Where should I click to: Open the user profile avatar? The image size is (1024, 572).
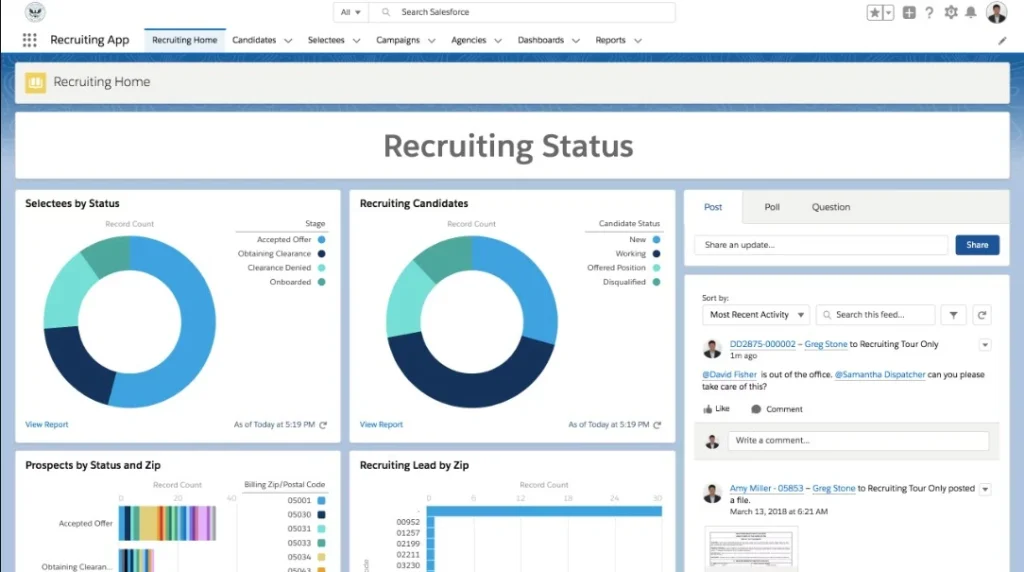[x=997, y=12]
